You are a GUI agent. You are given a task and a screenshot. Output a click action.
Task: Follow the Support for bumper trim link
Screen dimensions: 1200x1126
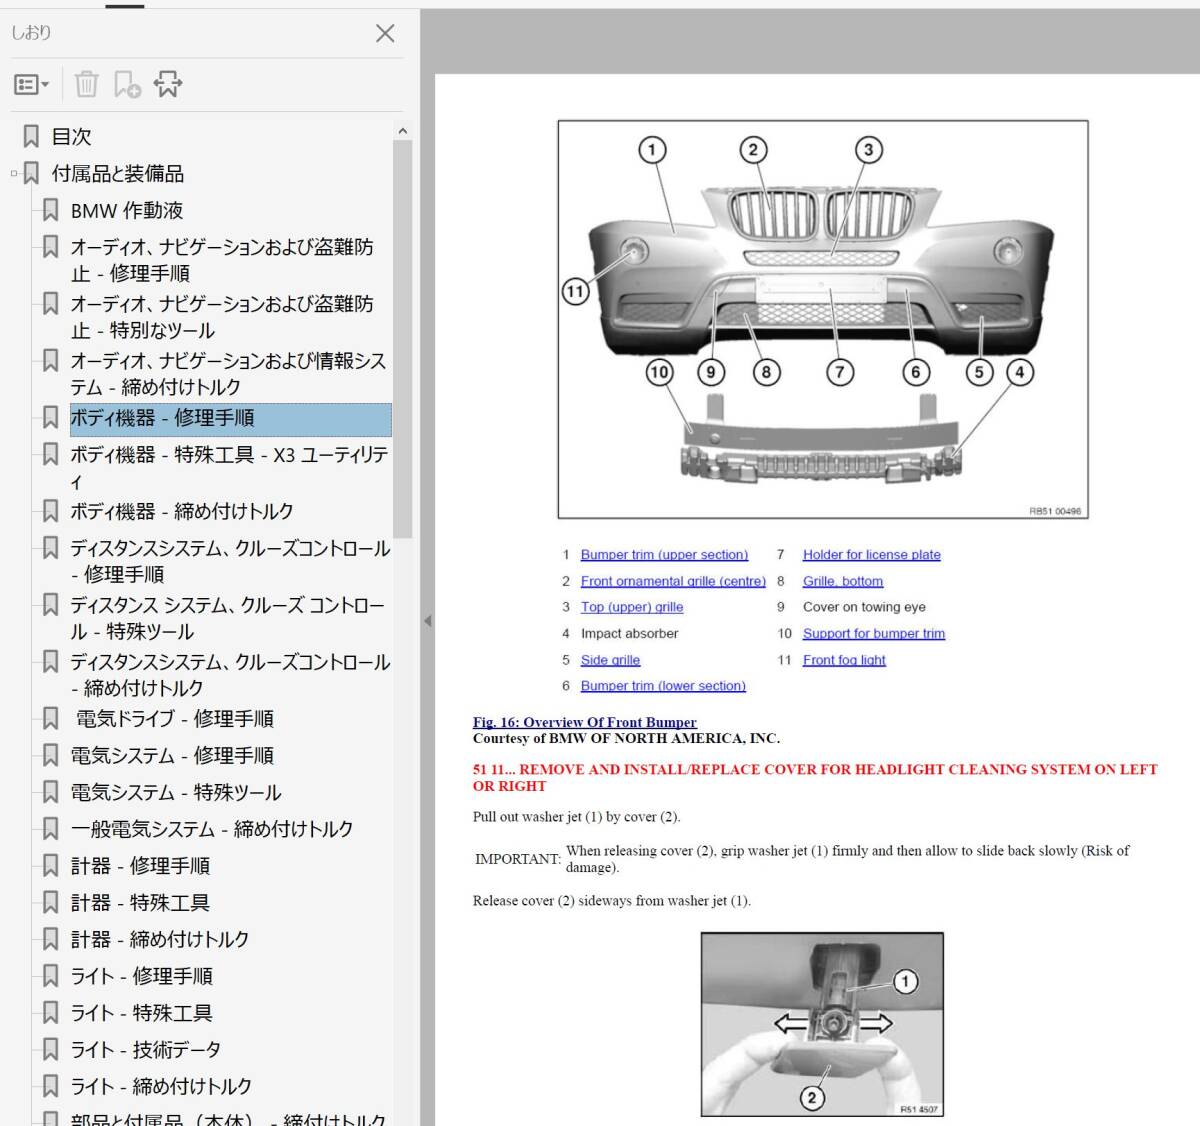point(873,634)
